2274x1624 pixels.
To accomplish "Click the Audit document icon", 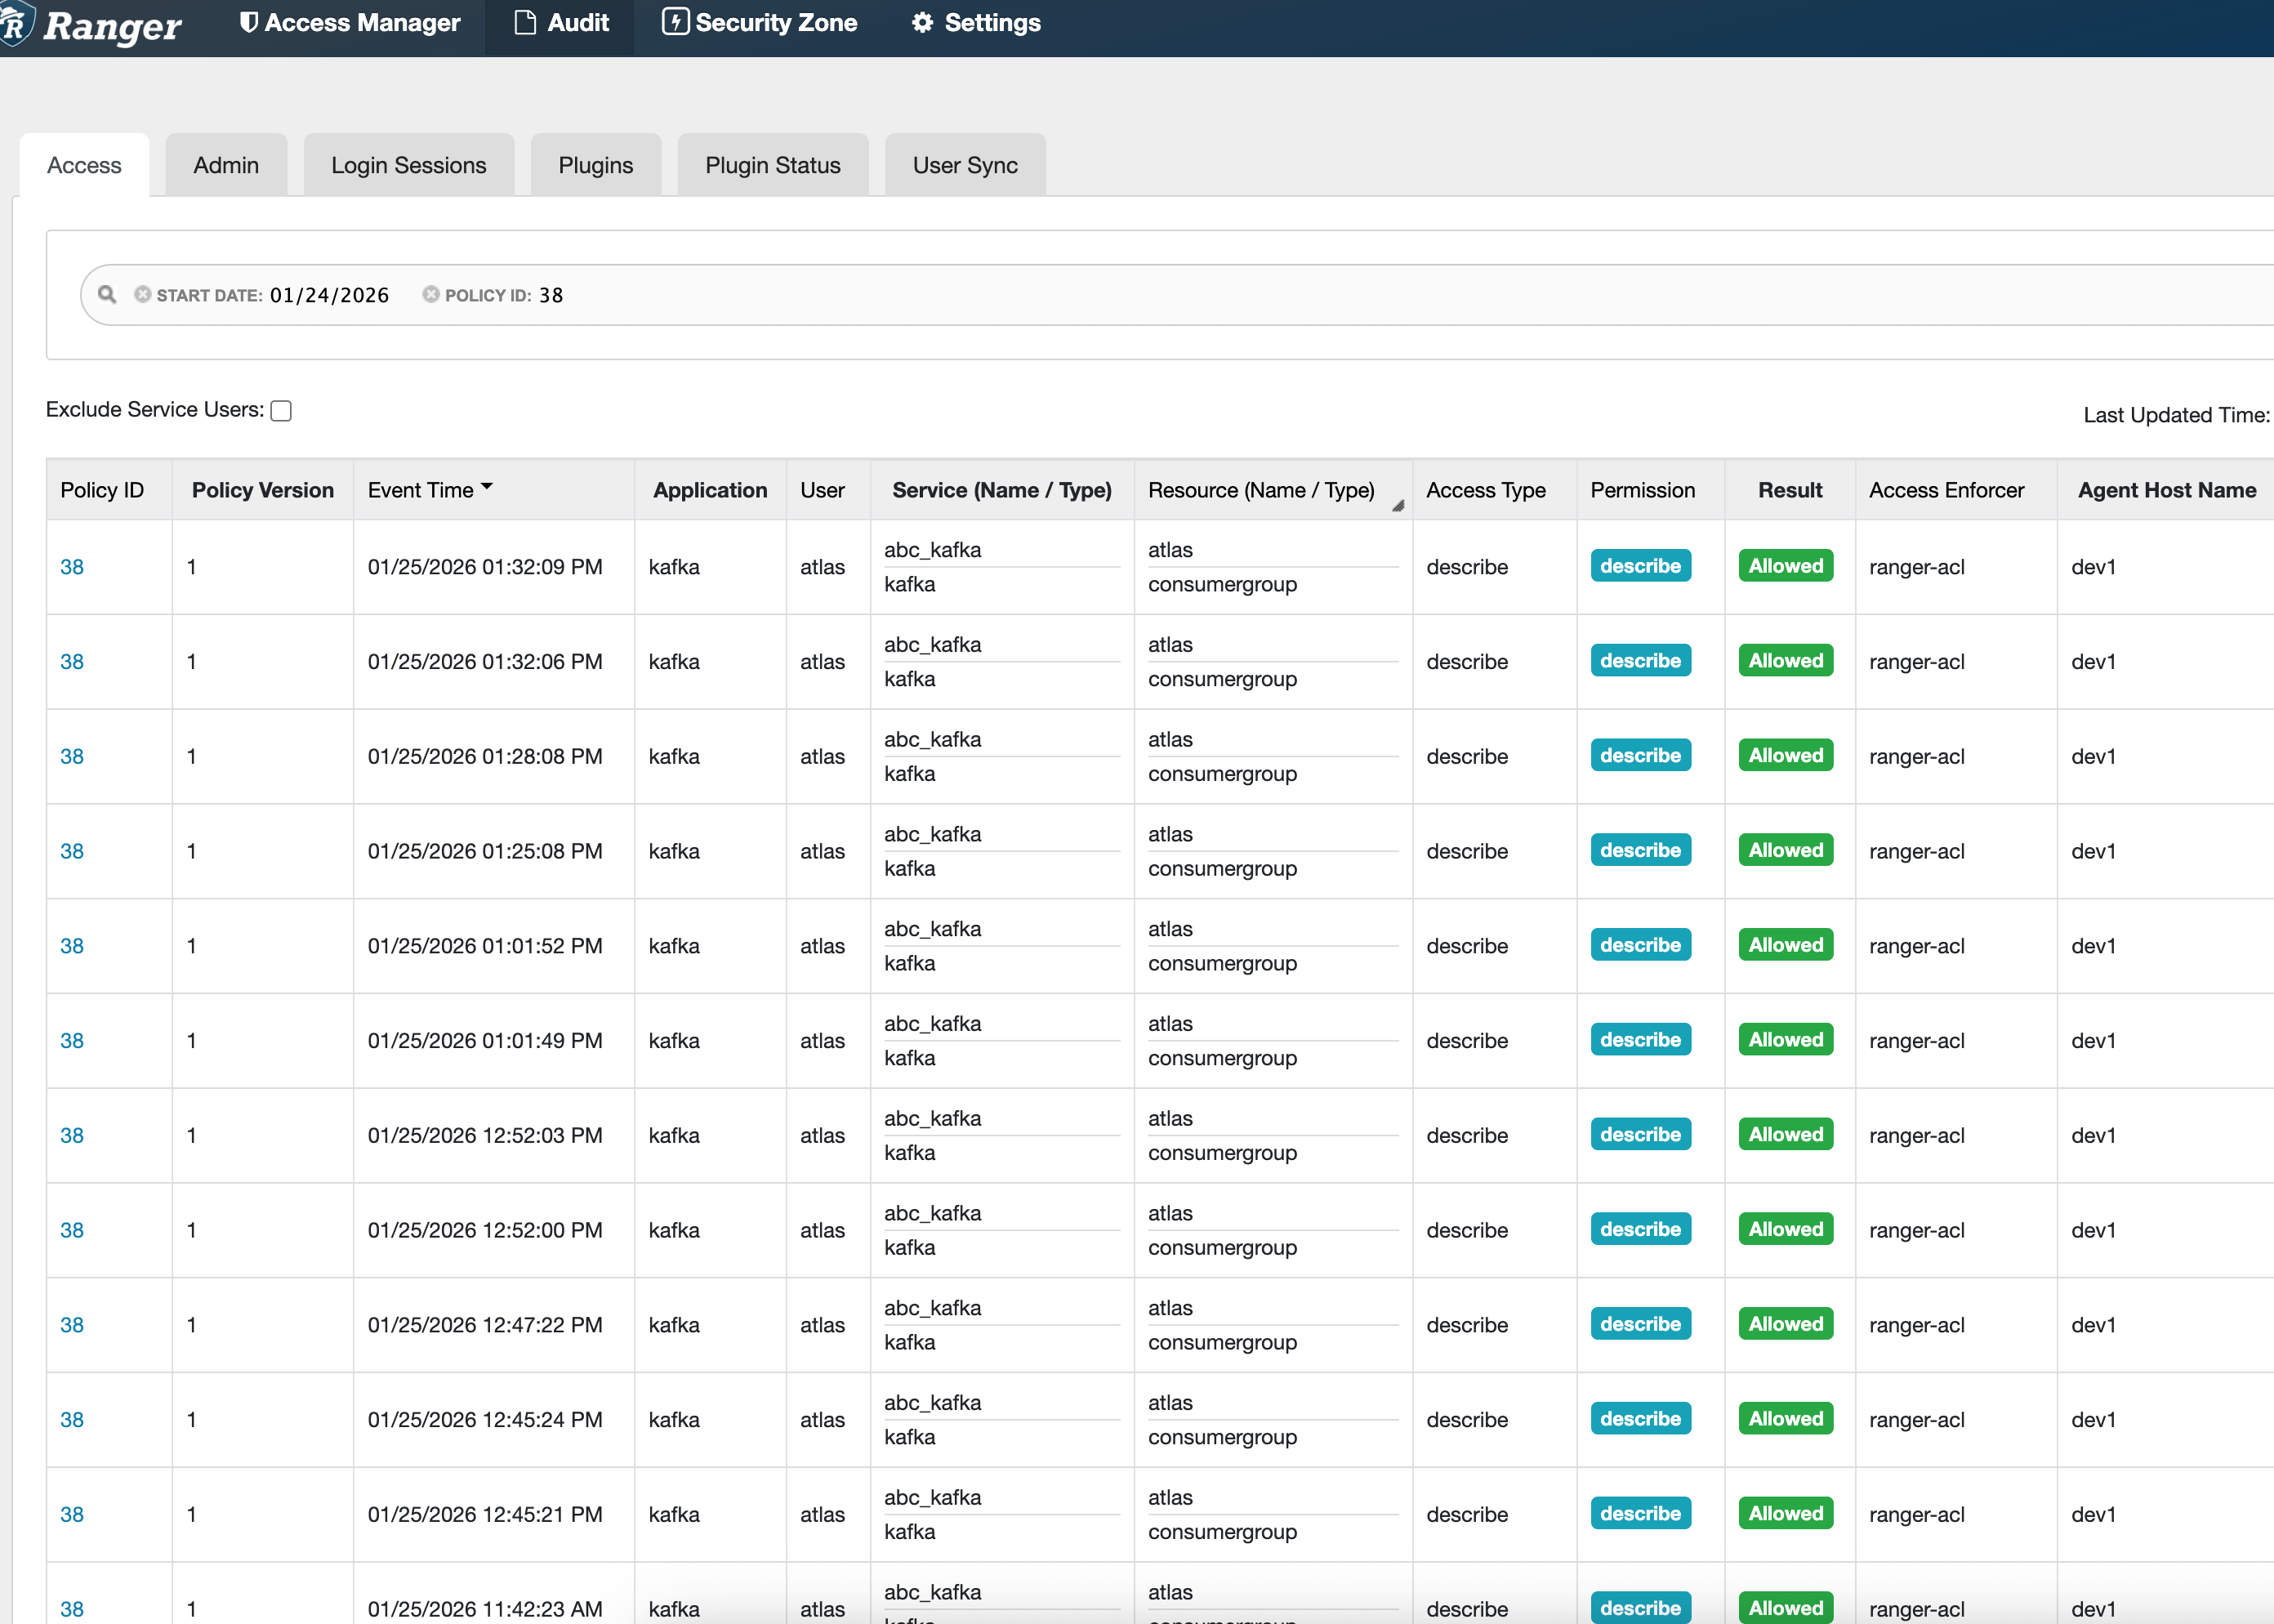I will click(525, 22).
